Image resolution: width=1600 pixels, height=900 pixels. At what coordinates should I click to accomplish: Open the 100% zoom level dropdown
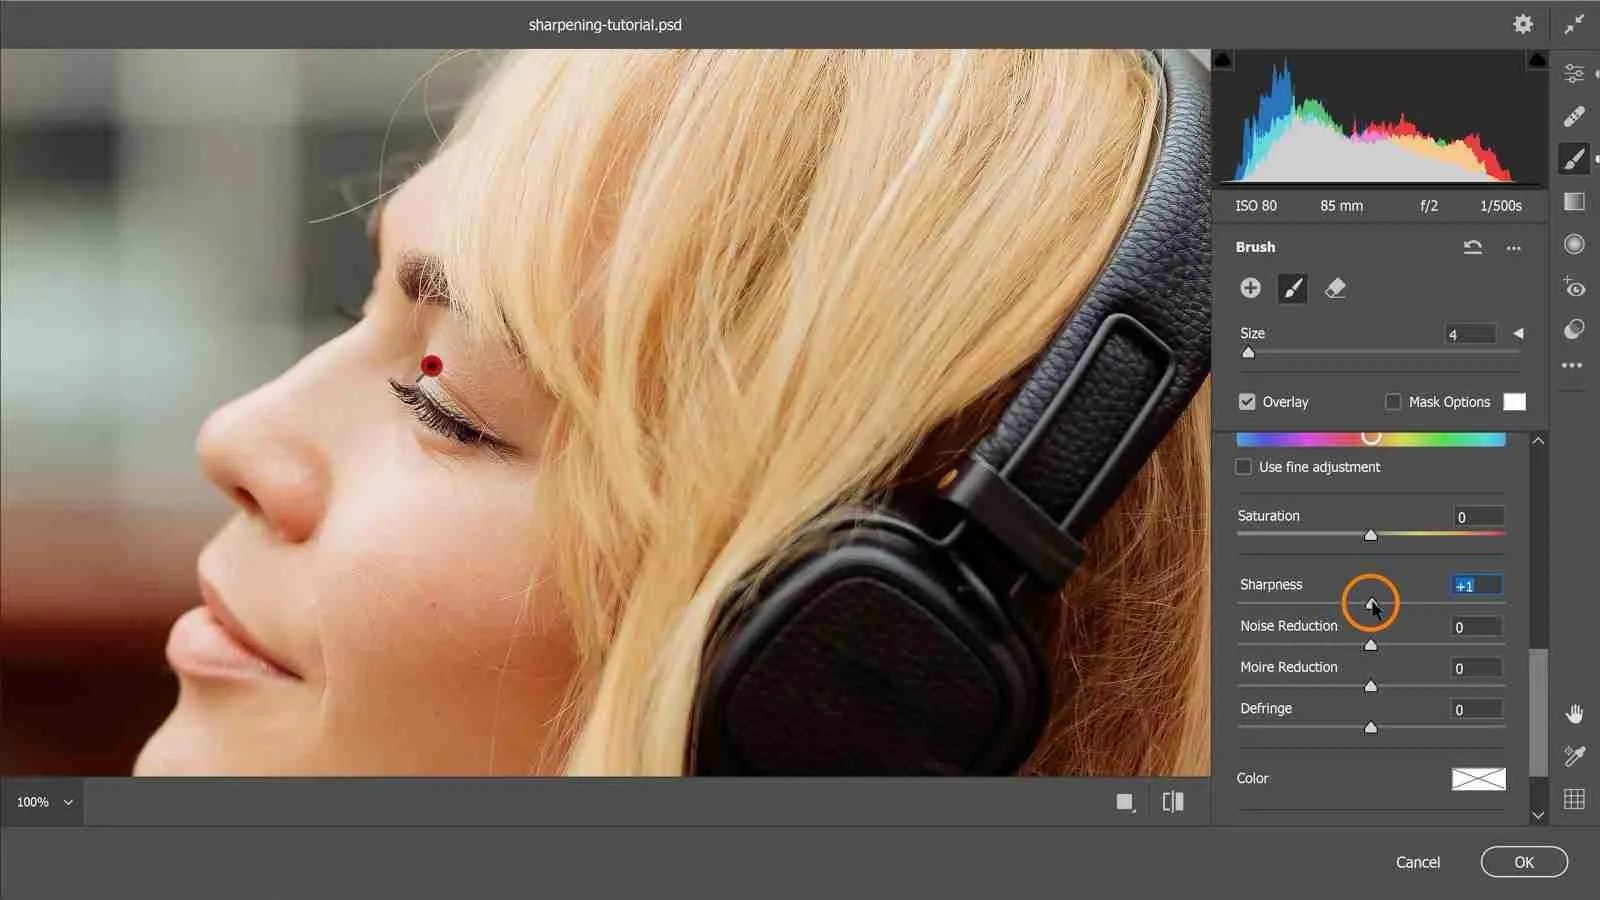click(43, 801)
